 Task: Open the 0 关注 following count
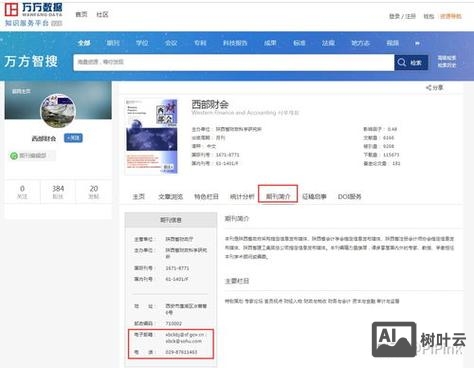[22, 192]
